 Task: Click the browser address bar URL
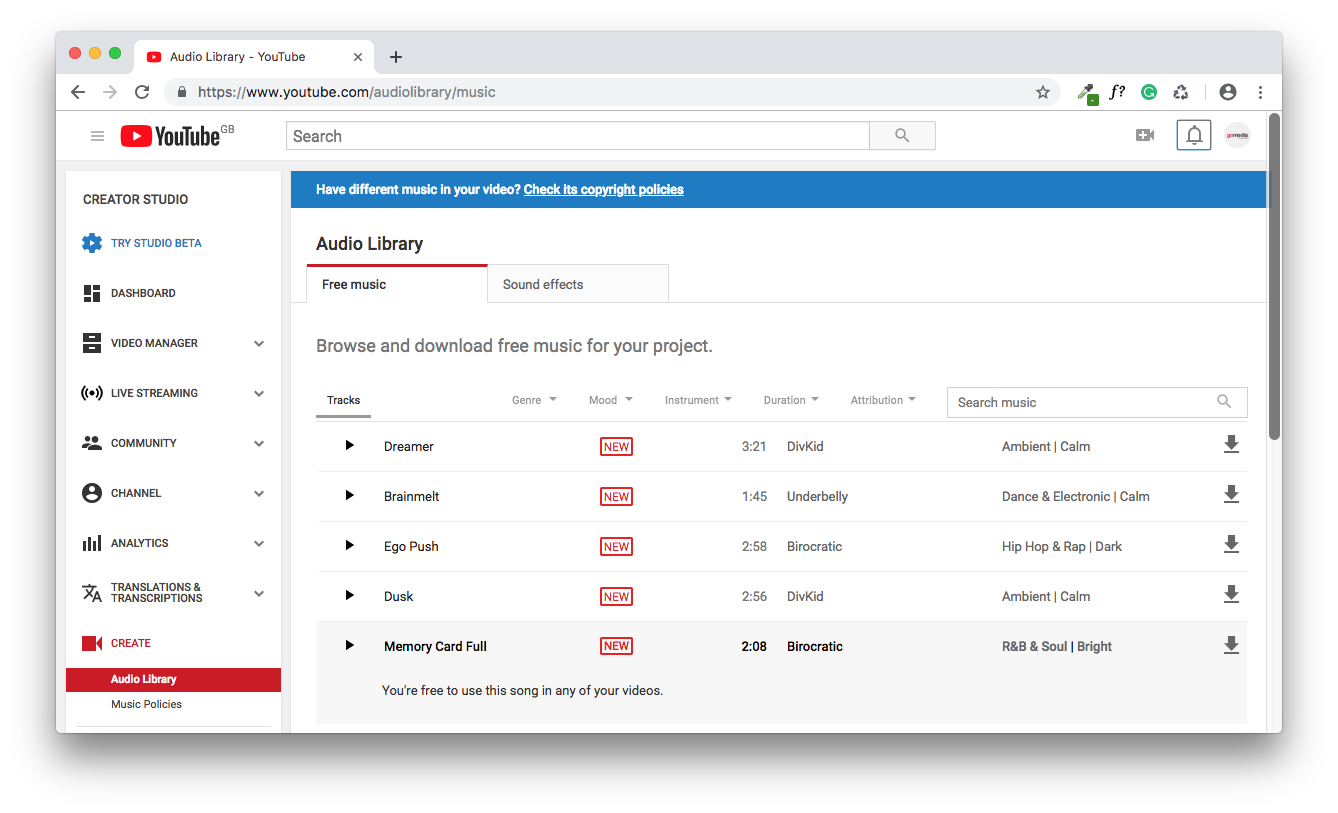click(x=347, y=92)
